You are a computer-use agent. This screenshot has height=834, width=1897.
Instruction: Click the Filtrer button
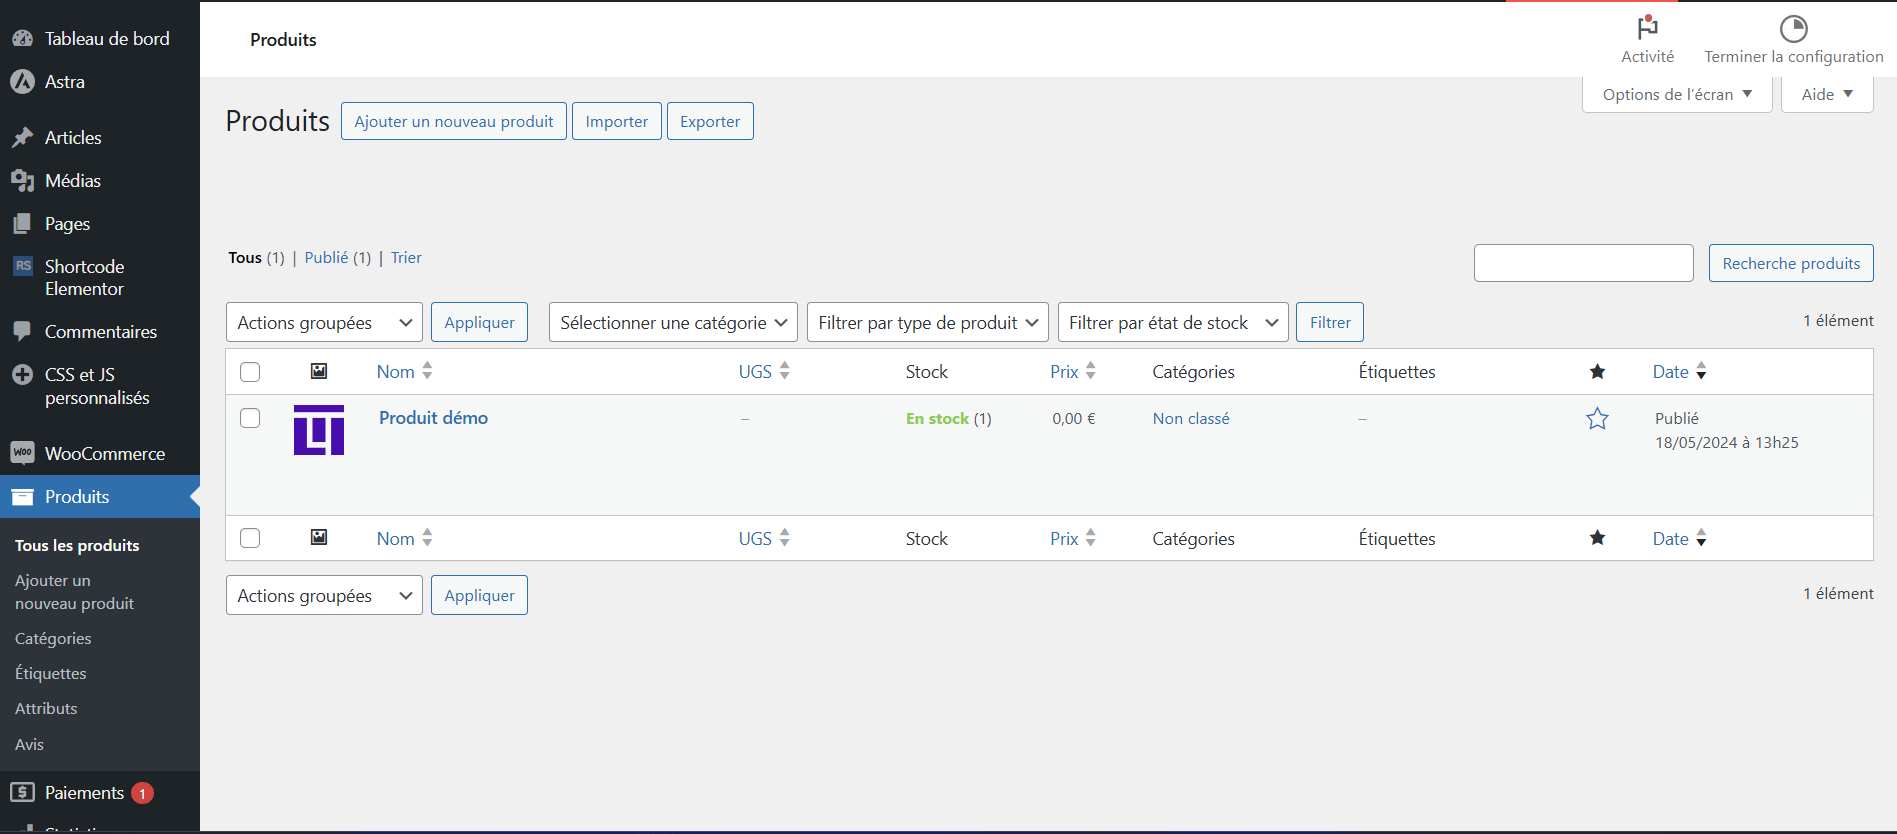click(1330, 322)
